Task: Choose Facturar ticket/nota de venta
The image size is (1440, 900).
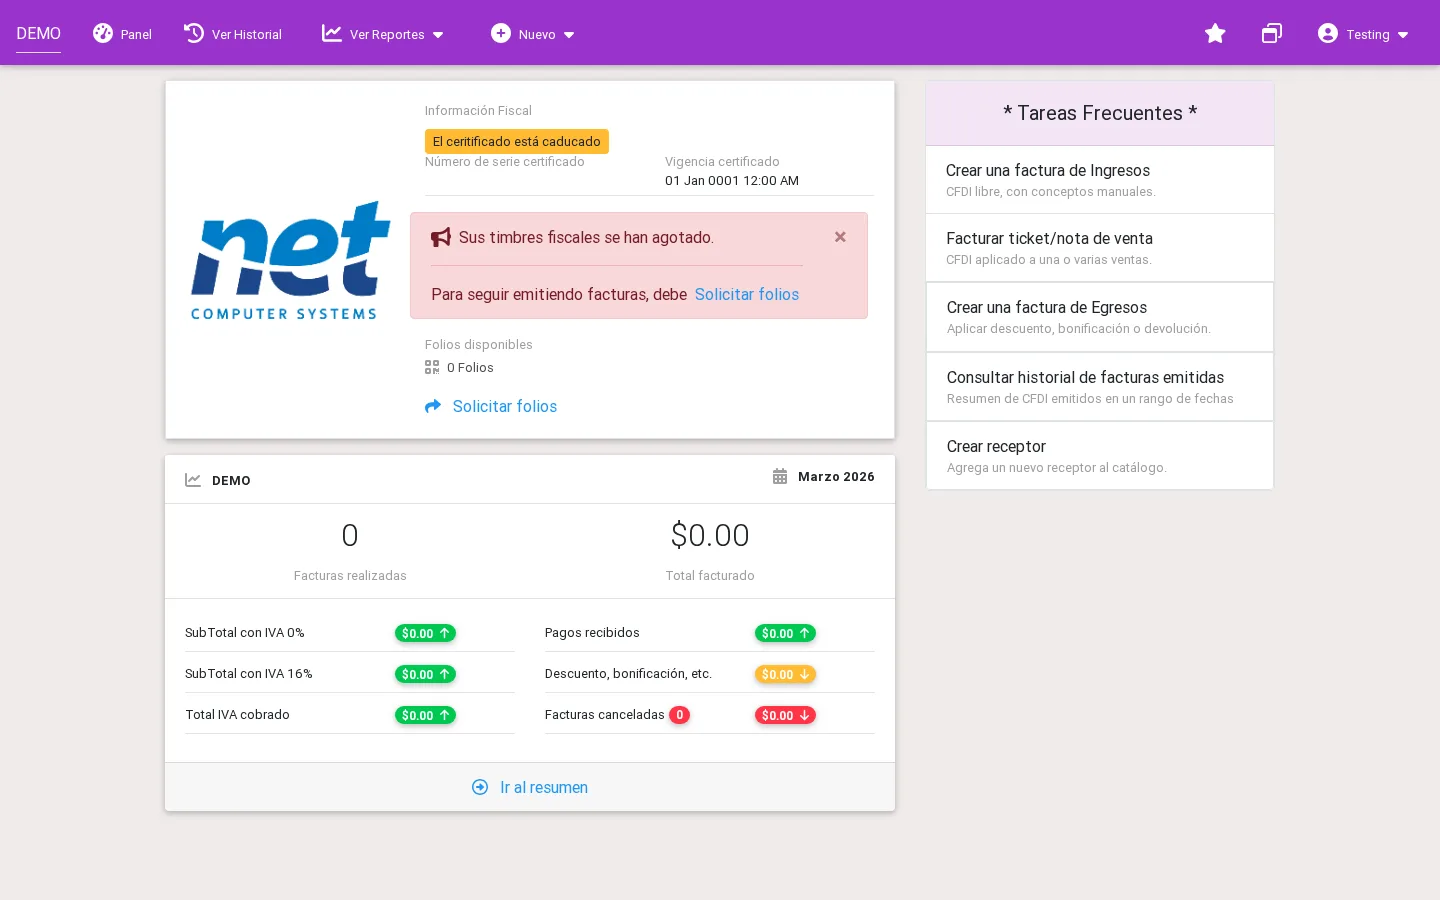Action: 1100,248
